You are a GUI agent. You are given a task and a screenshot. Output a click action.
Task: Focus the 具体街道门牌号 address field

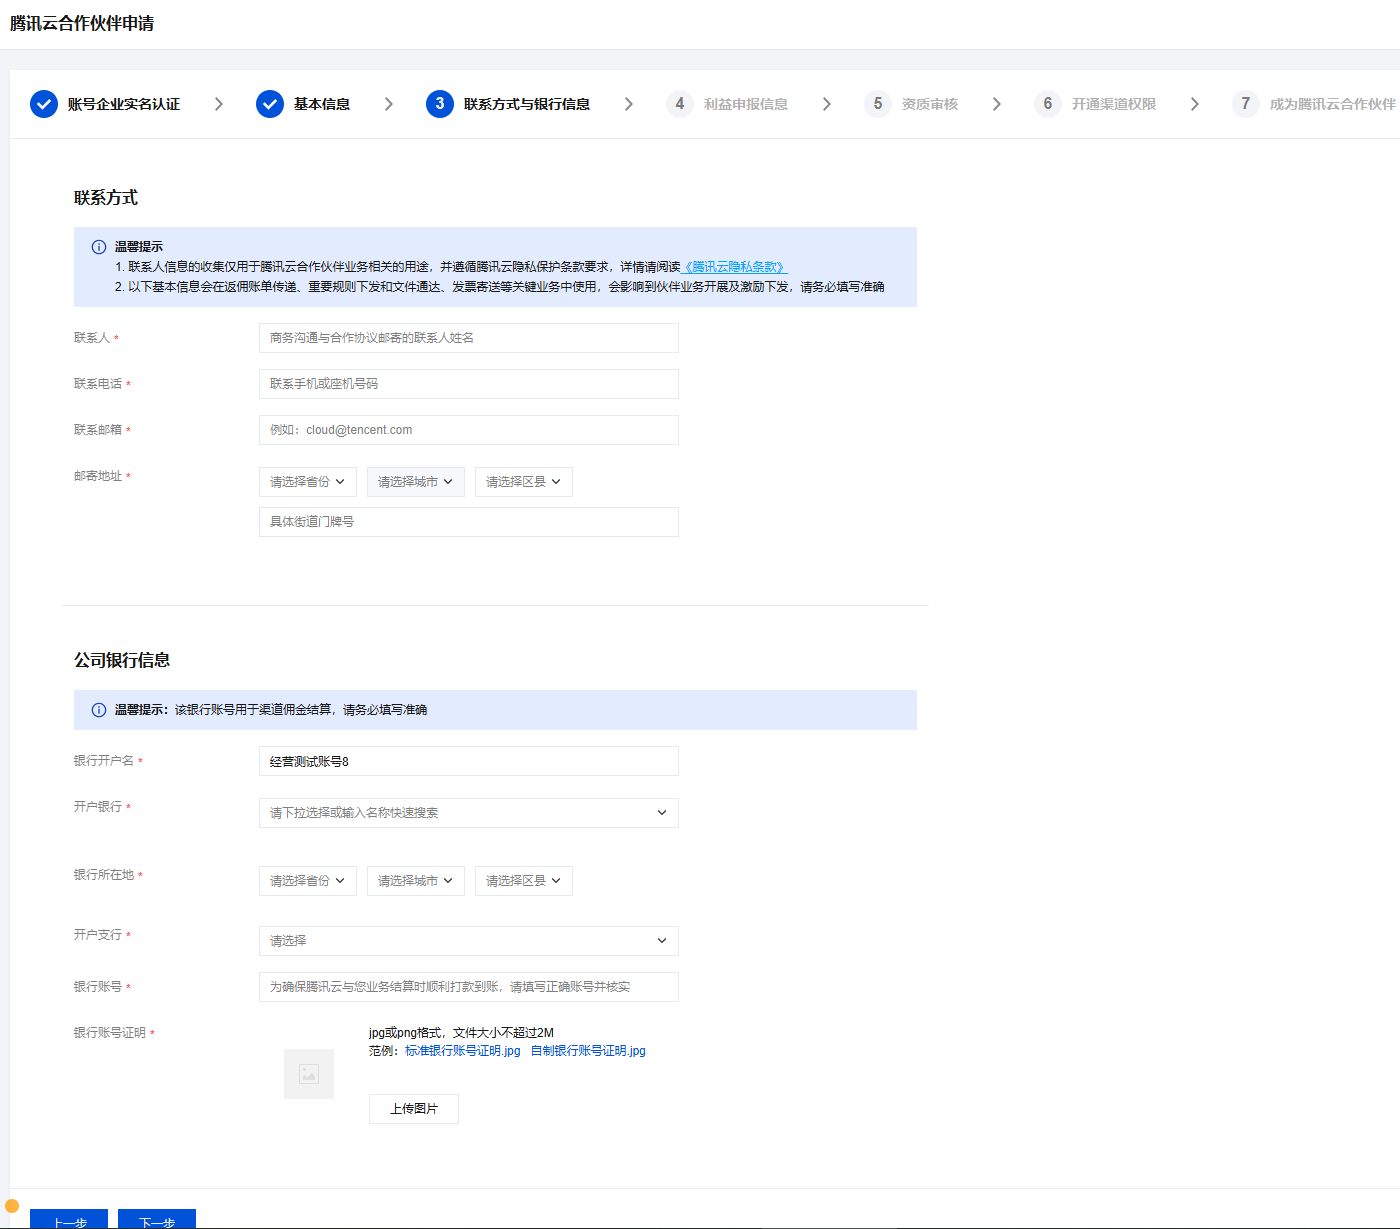(x=469, y=522)
